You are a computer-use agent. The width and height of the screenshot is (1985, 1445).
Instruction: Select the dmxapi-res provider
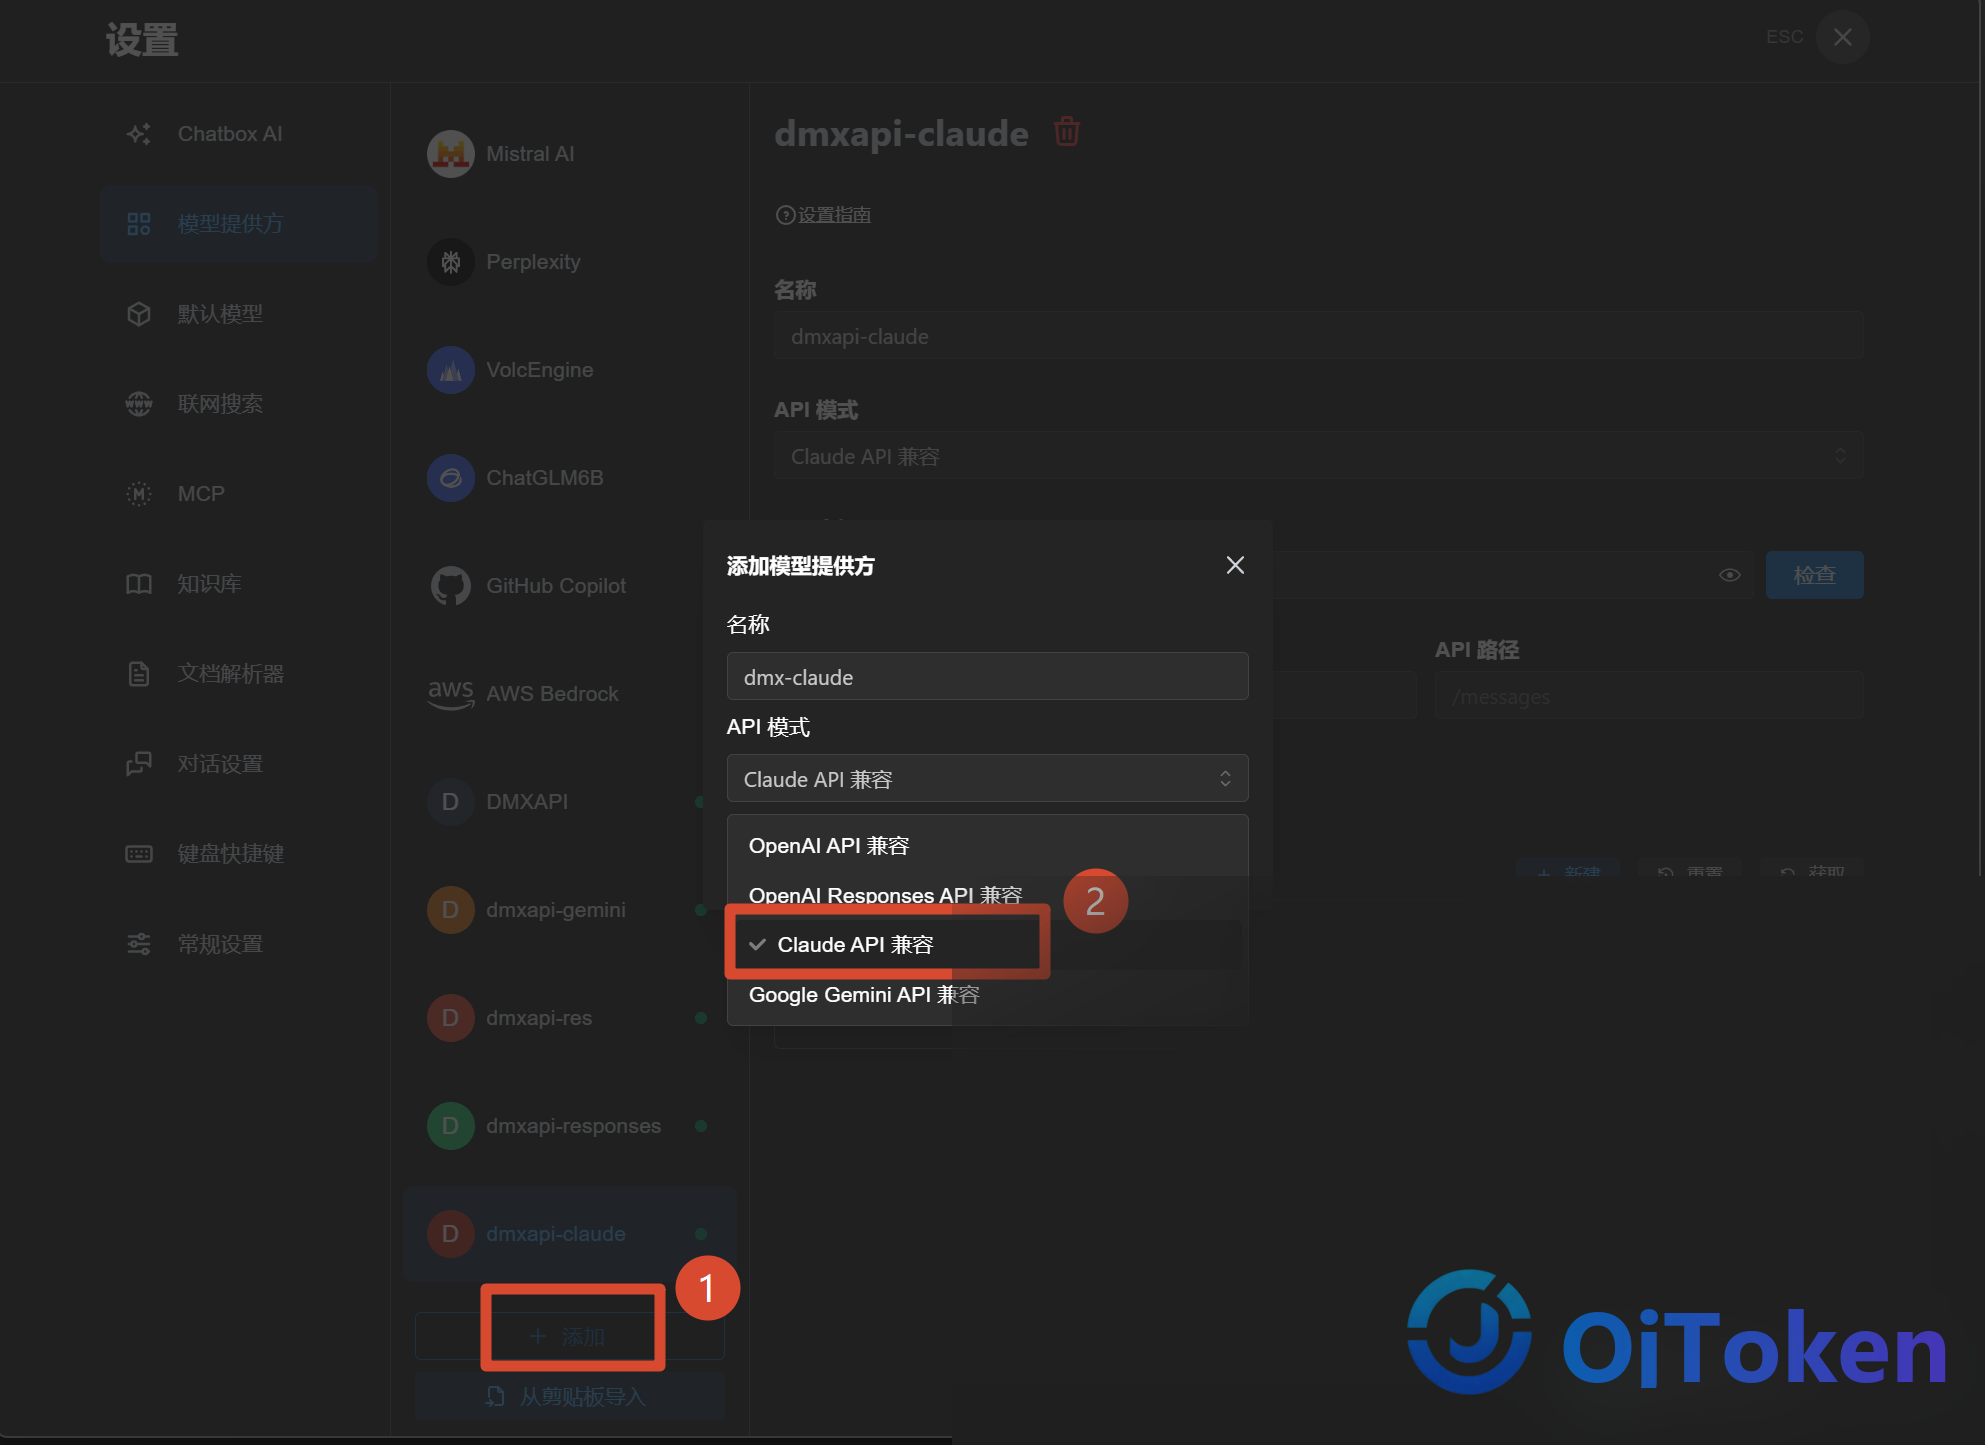coord(570,1018)
